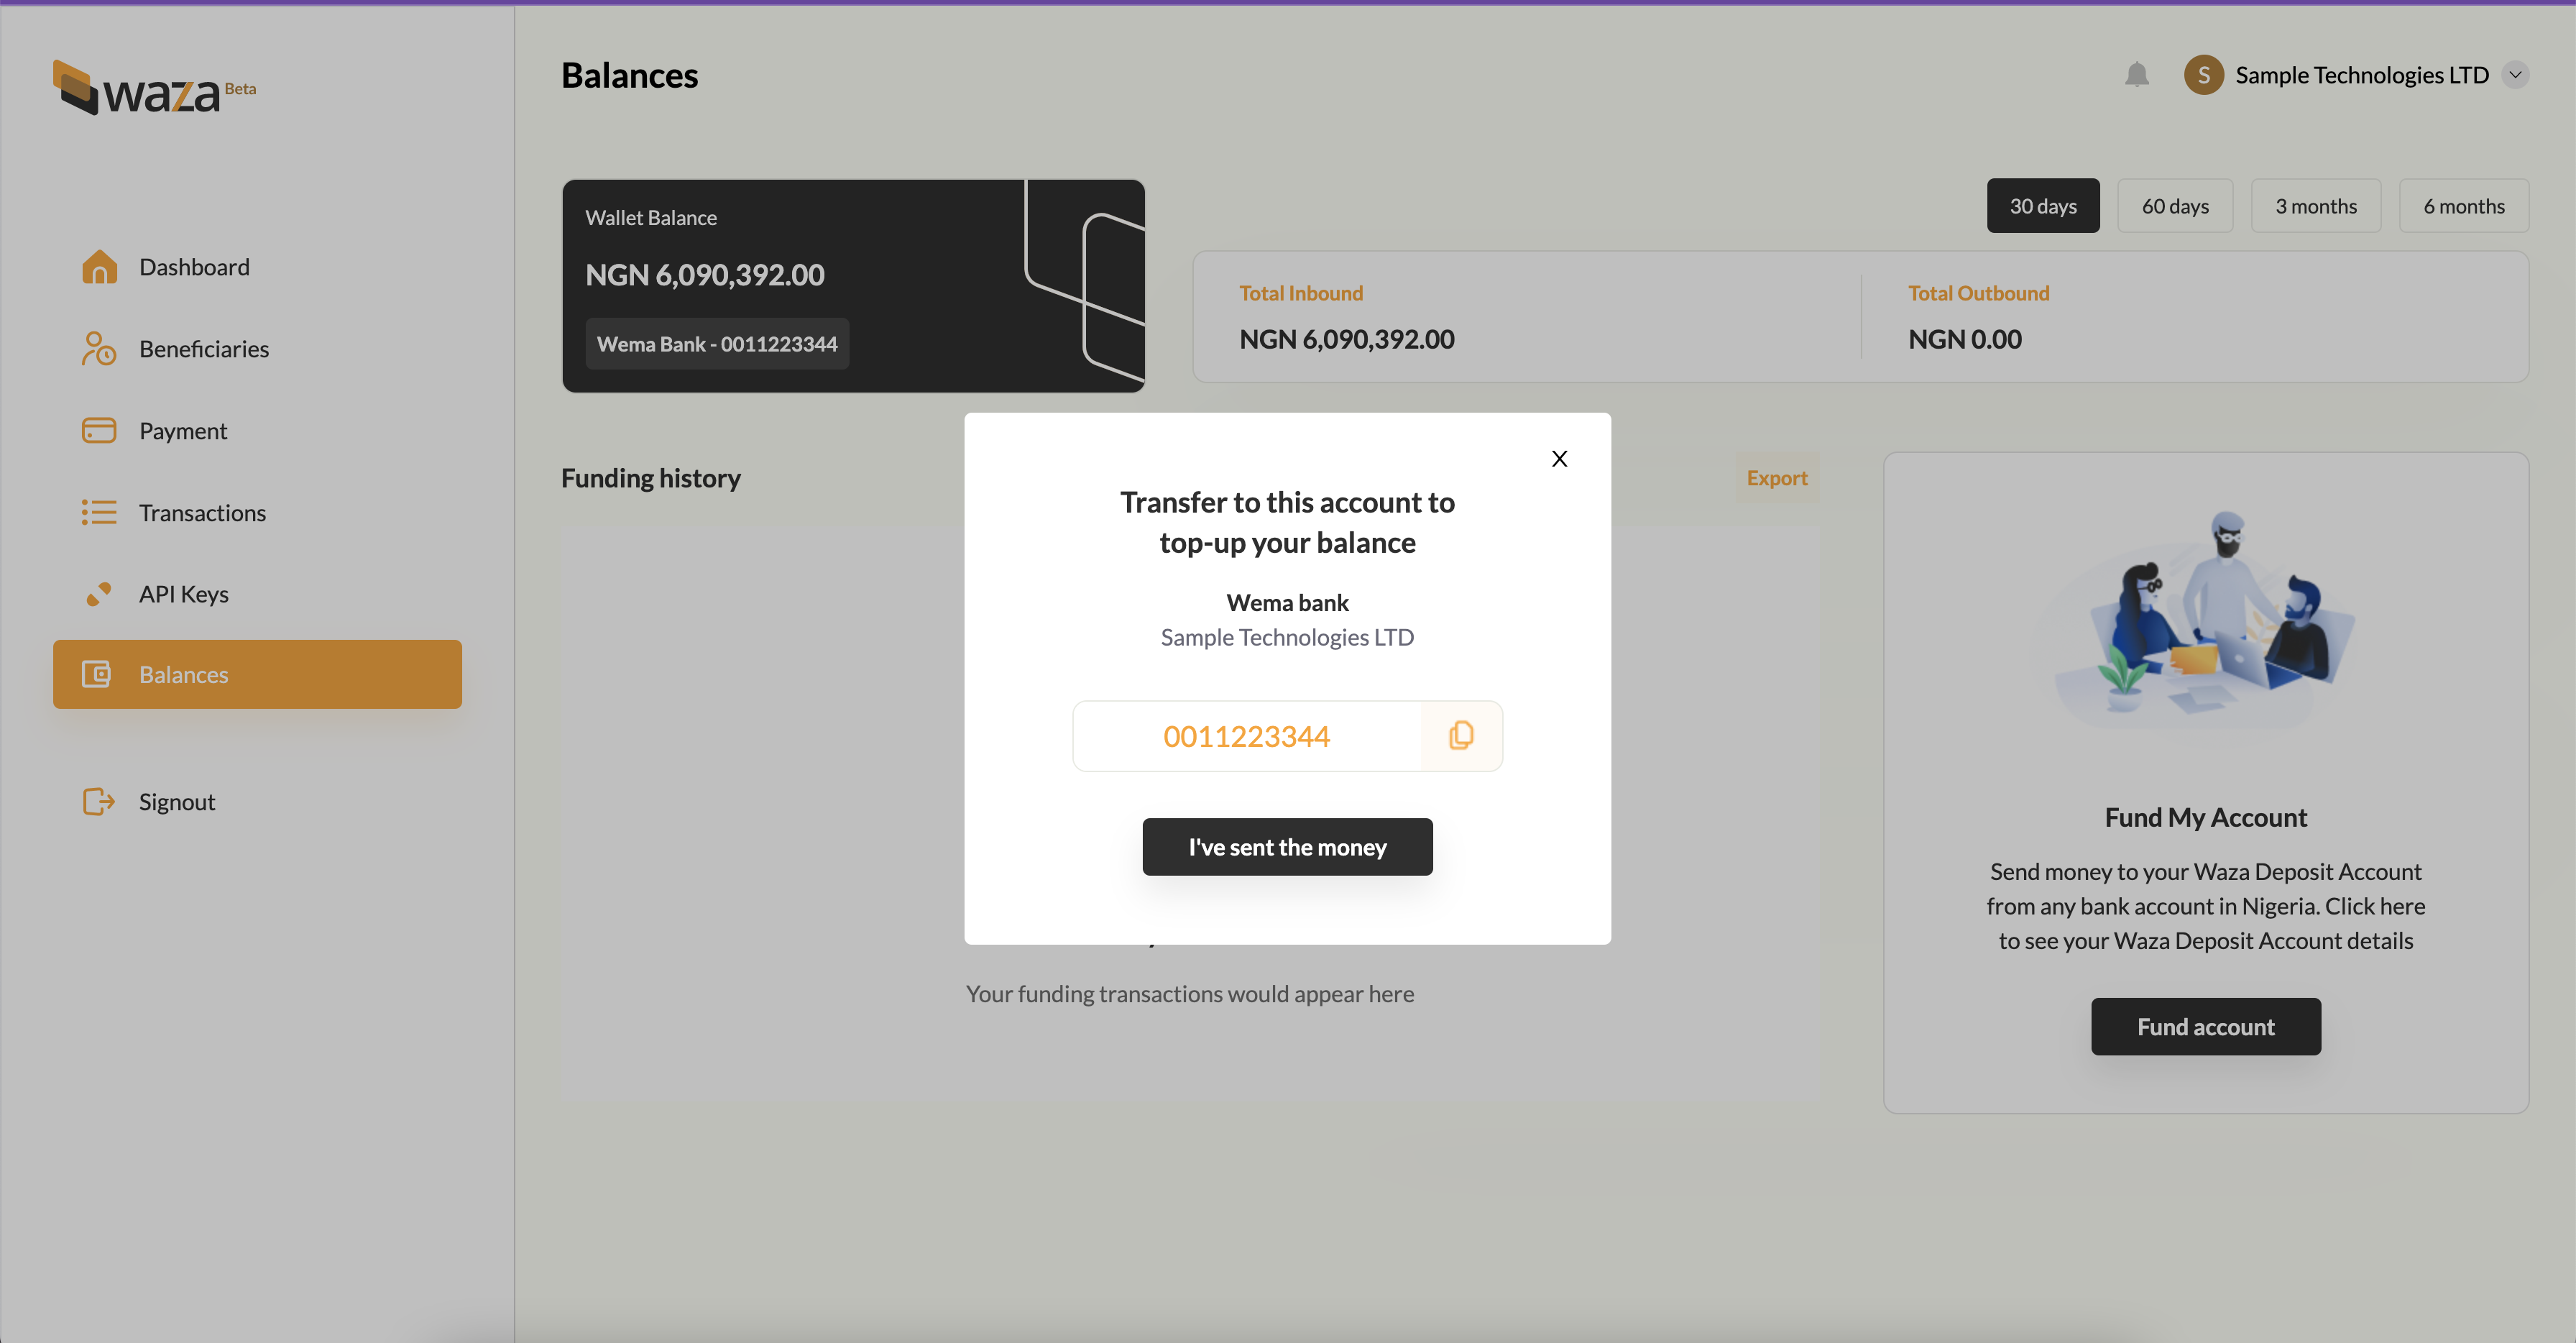
Task: Click the Dashboard home icon
Action: pos(99,267)
